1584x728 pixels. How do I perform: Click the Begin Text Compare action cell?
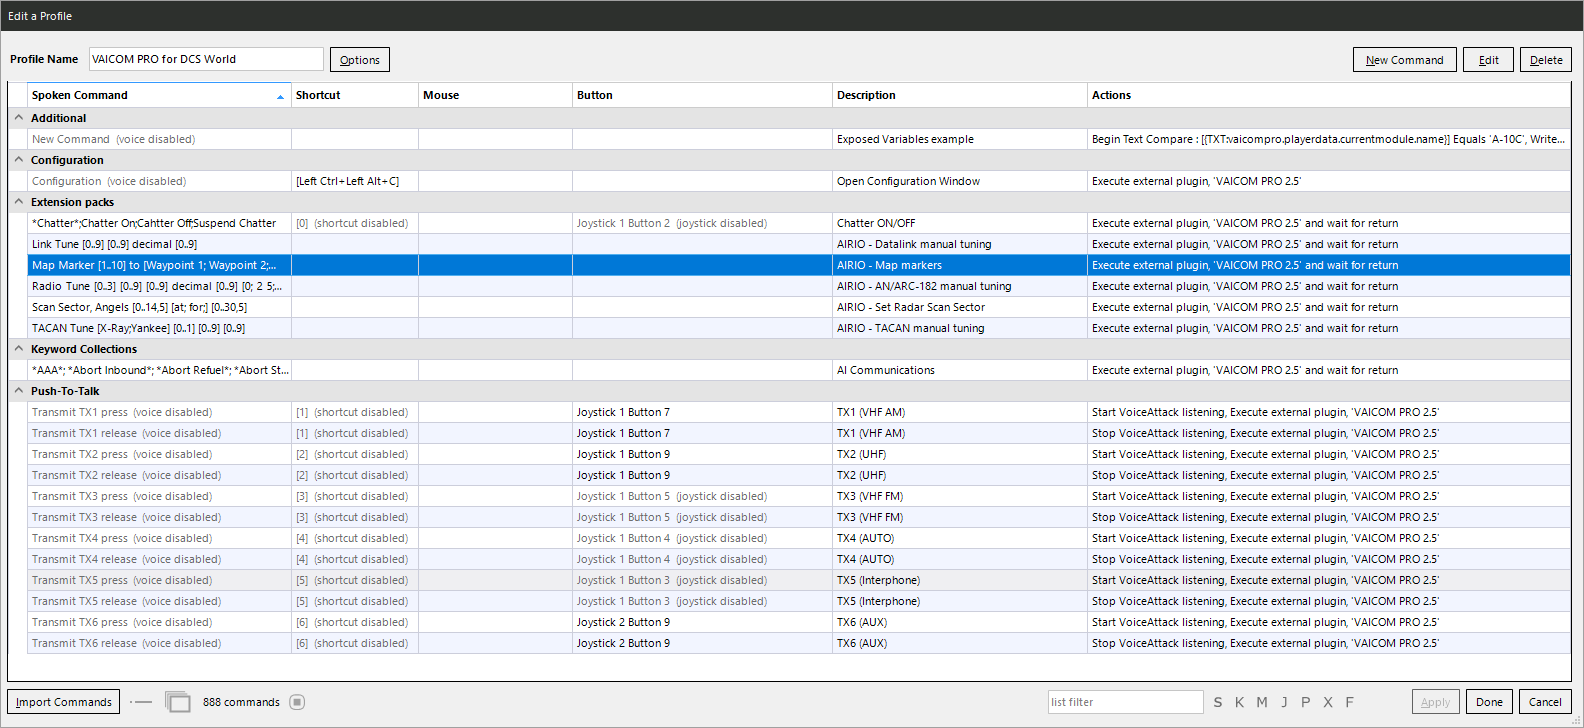point(1329,139)
